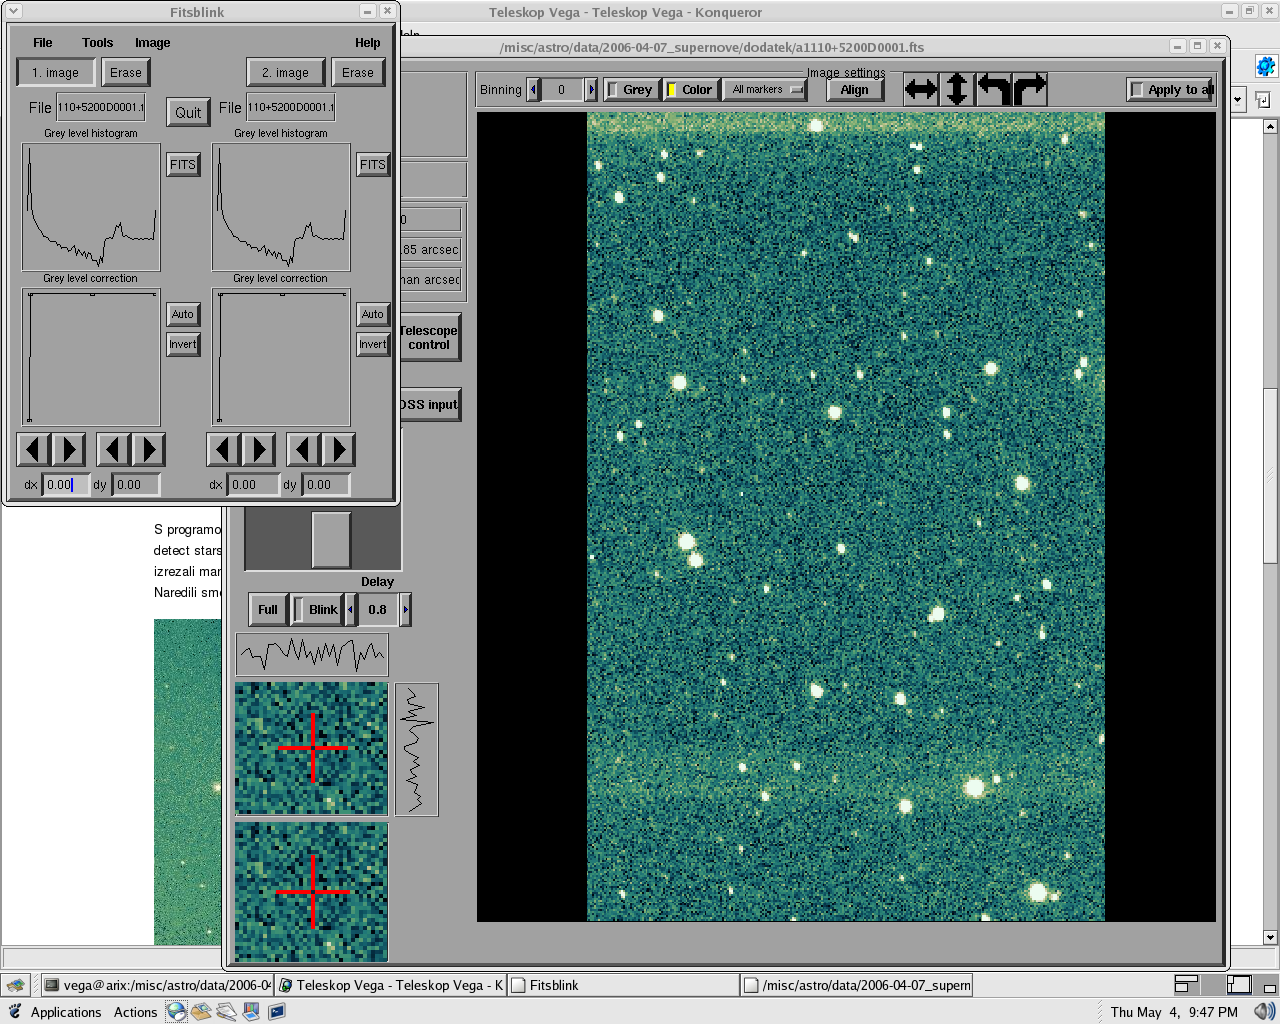Open the Help menu in Fitsblink
This screenshot has width=1280, height=1024.
(368, 43)
